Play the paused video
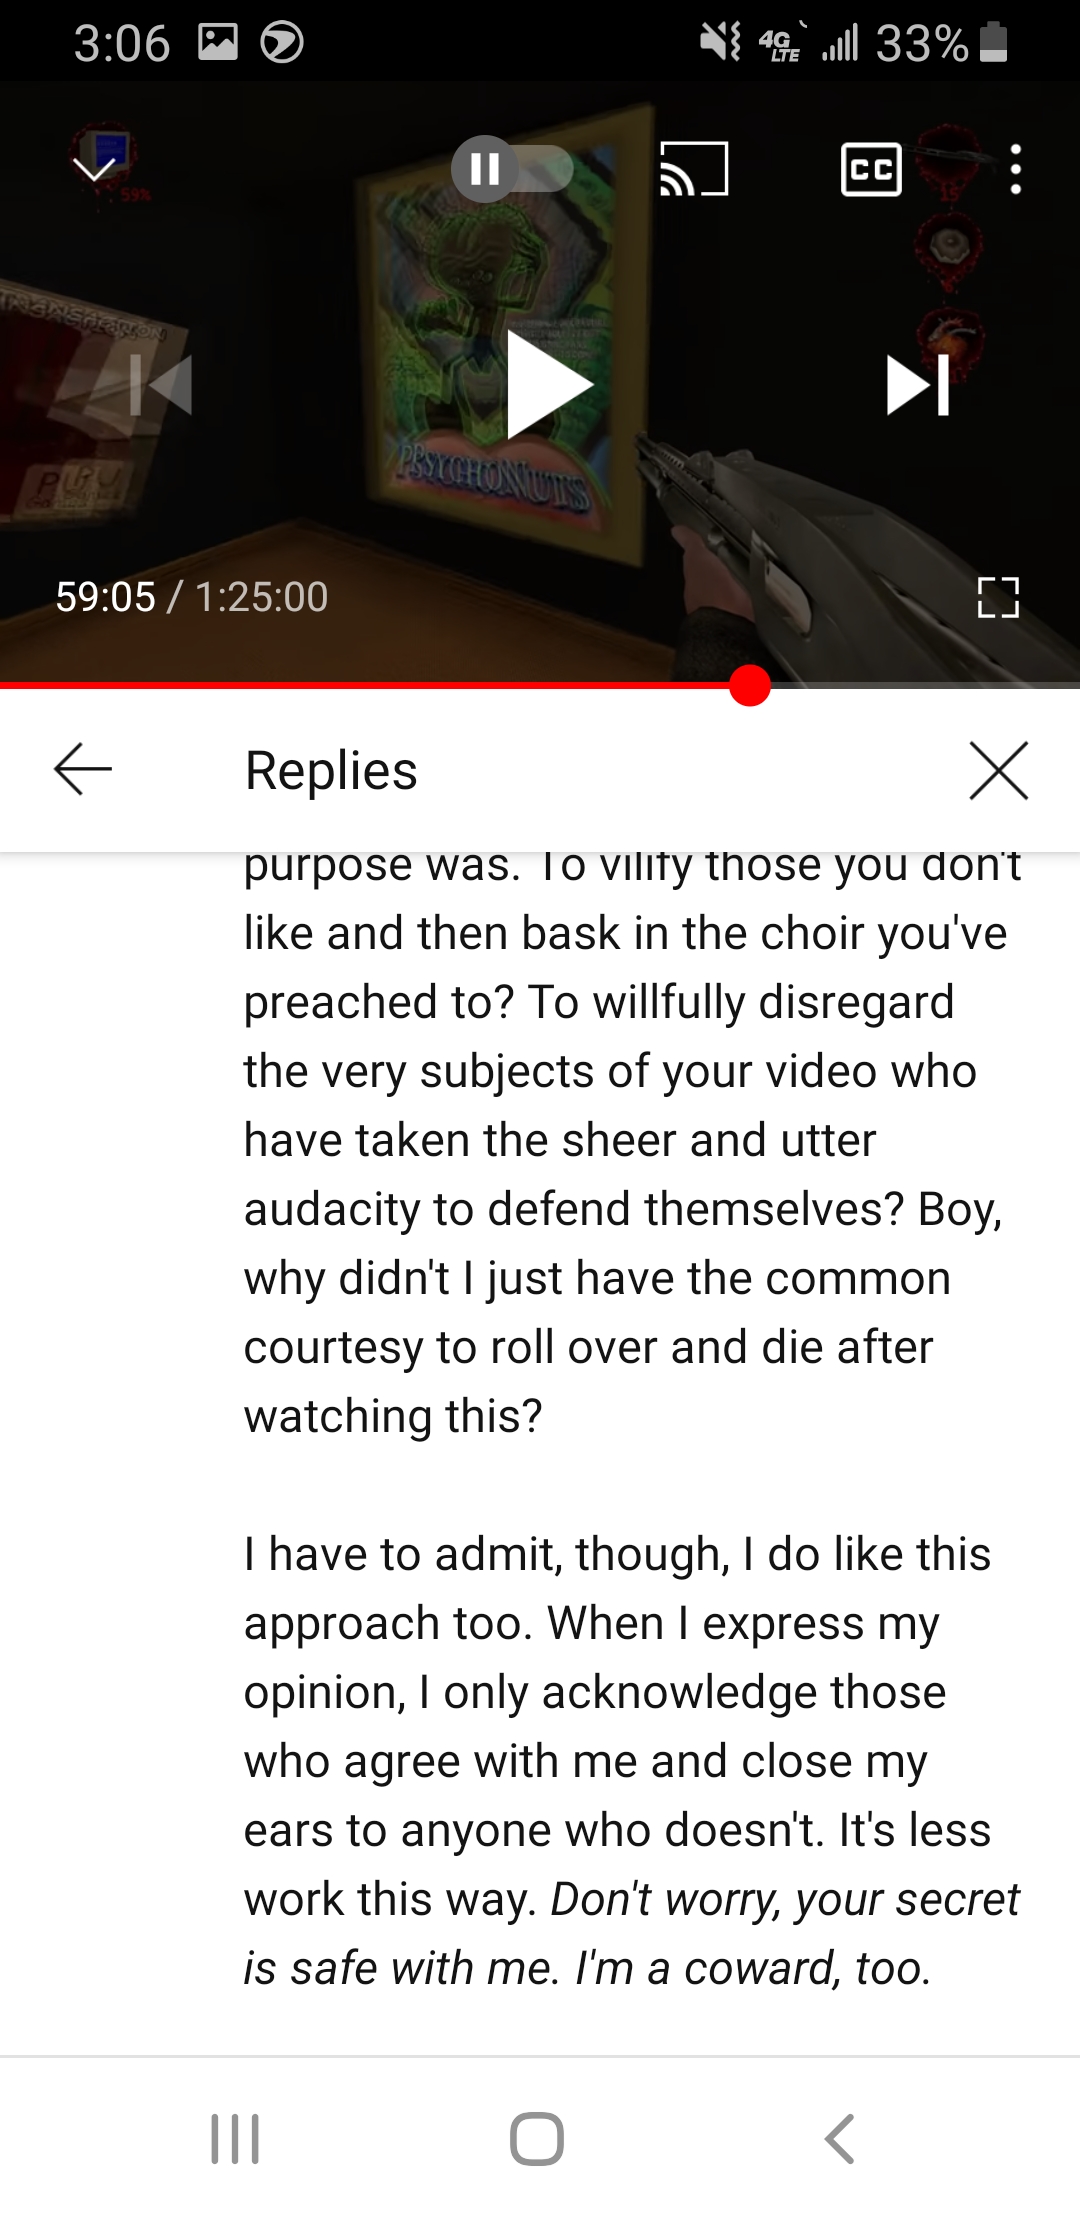 point(547,385)
